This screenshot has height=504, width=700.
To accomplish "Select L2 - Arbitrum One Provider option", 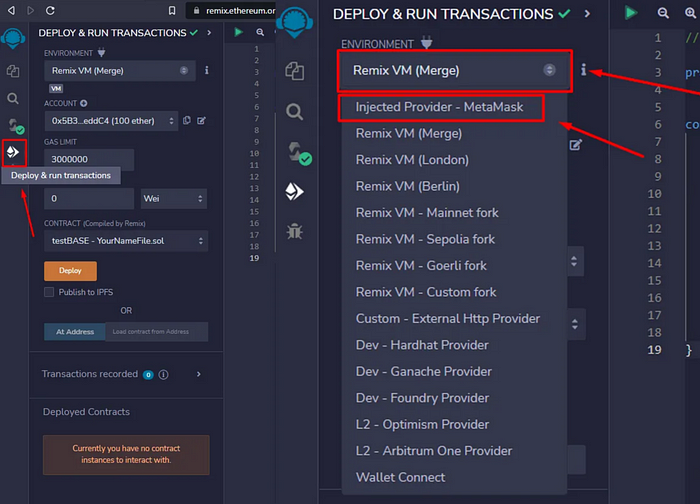I will pos(434,451).
